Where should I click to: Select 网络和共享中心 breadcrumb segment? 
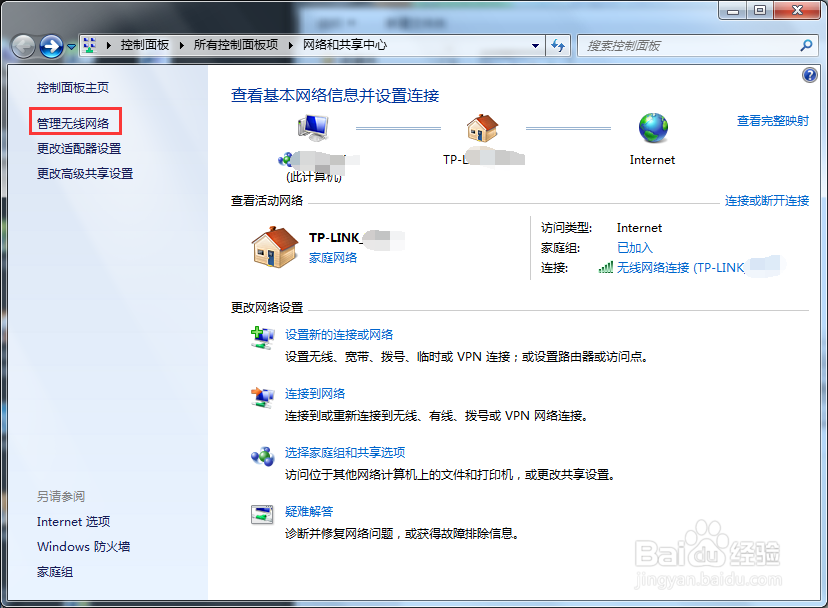click(x=345, y=45)
